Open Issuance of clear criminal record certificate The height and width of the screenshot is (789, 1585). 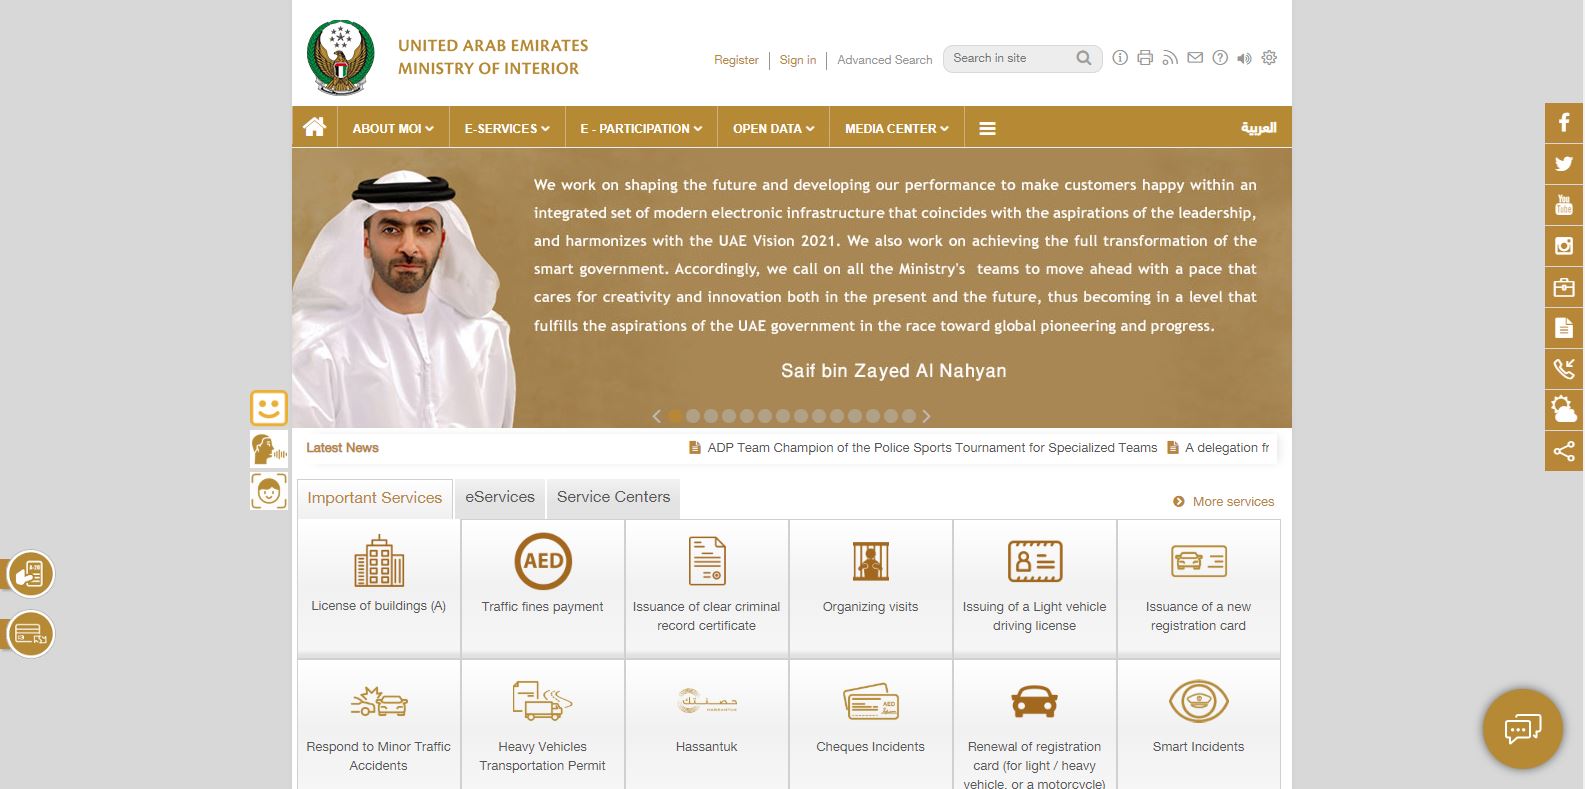click(x=706, y=588)
